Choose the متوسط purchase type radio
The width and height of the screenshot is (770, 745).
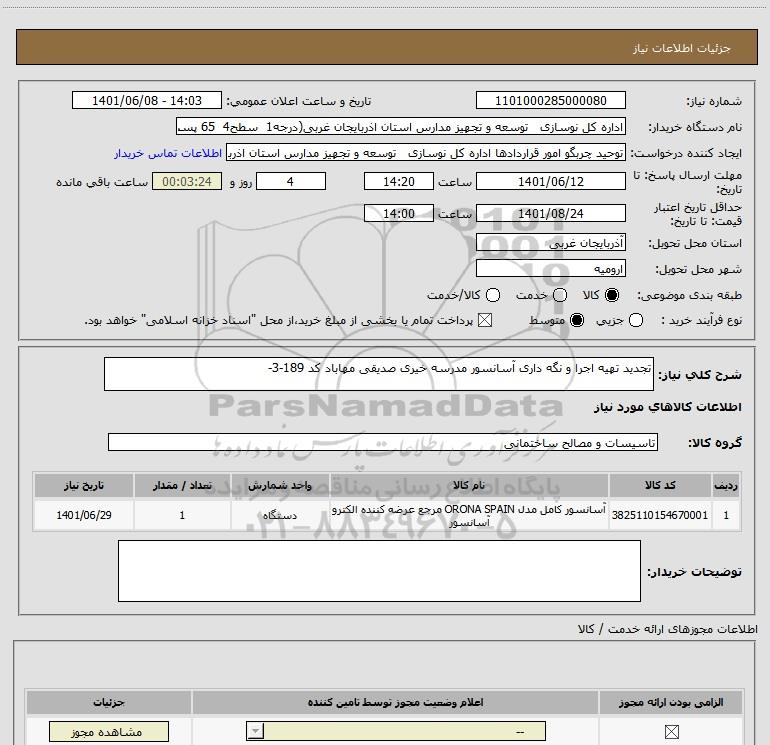(x=577, y=320)
